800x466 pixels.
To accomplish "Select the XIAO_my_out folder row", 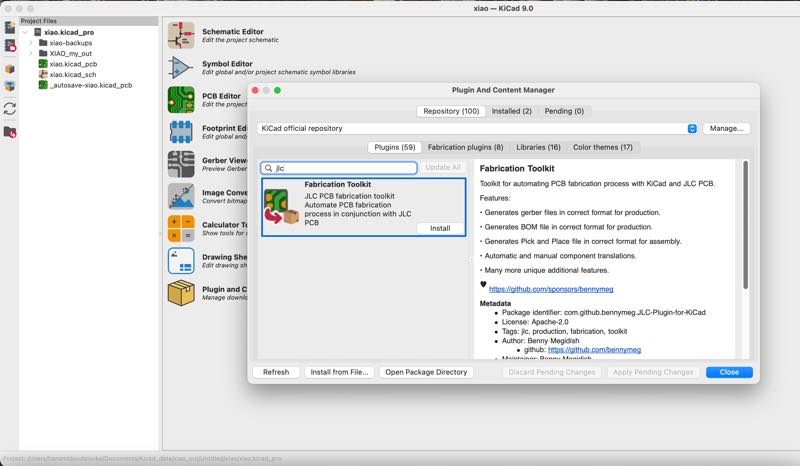I will pyautogui.click(x=70, y=54).
